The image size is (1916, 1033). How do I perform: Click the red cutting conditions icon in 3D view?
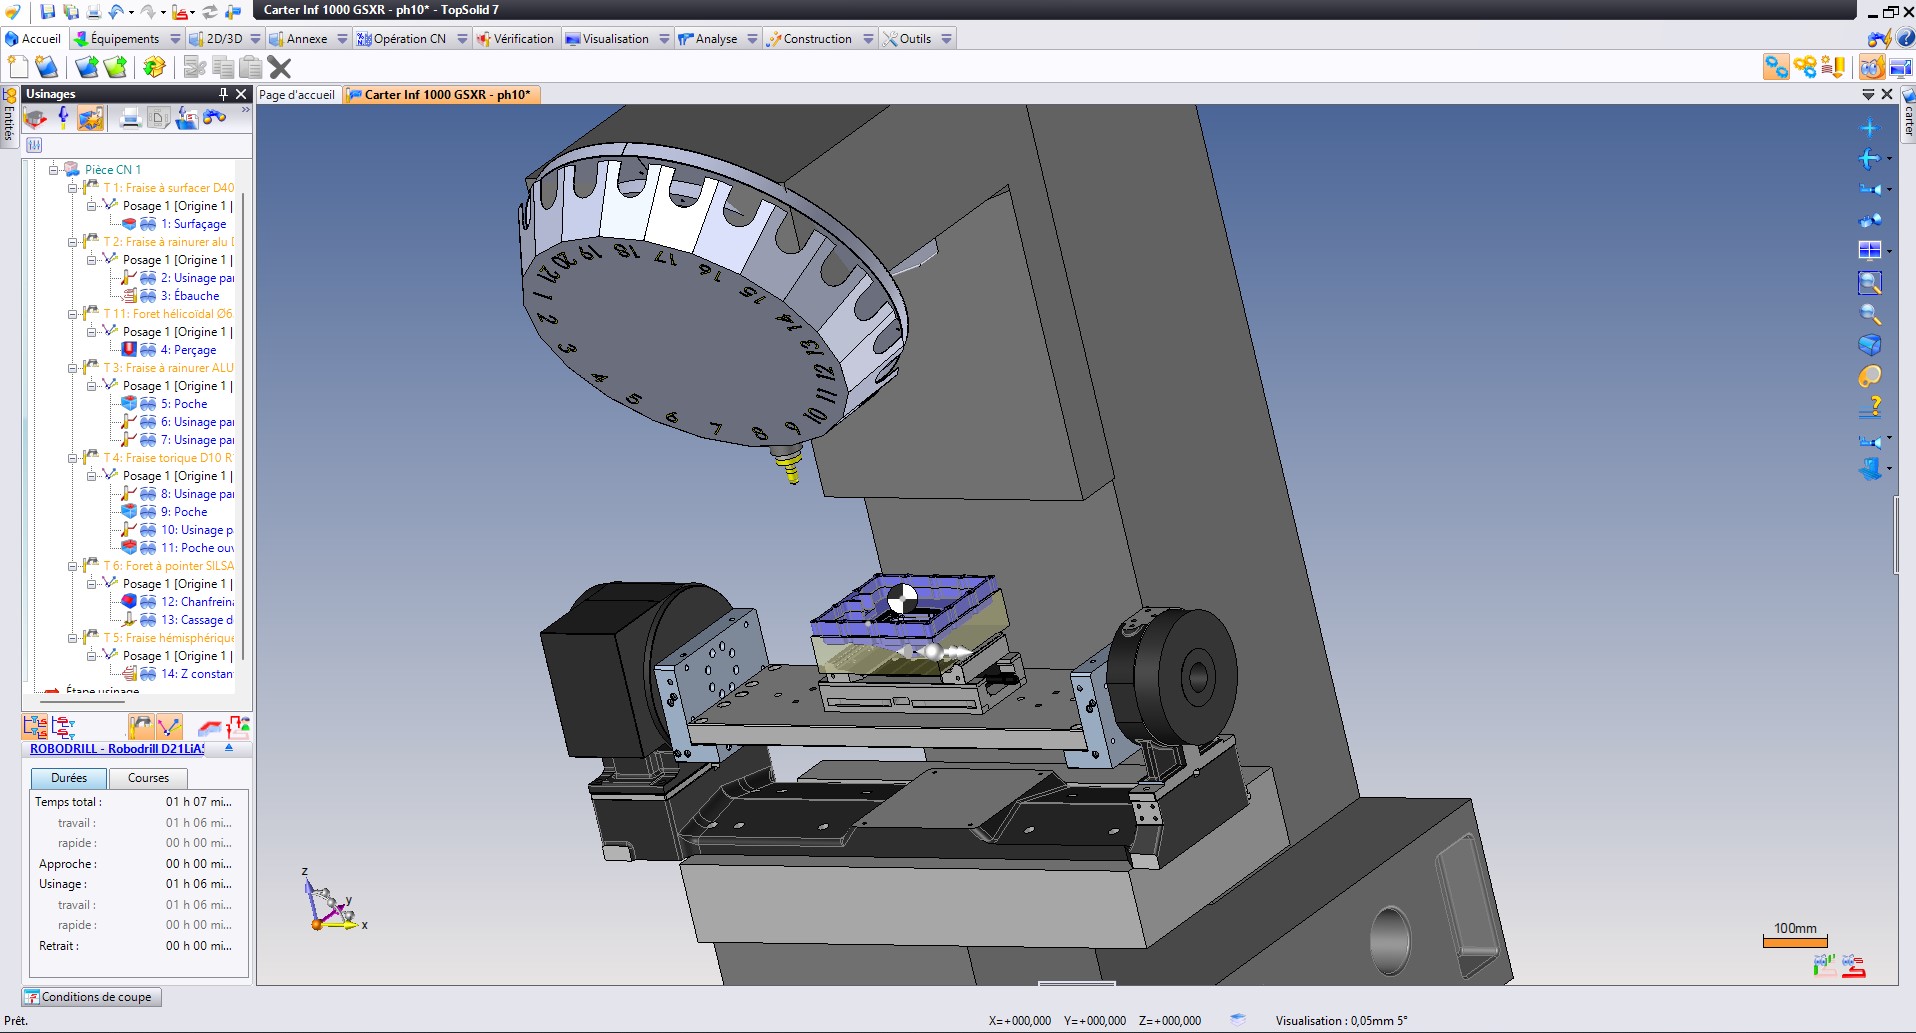click(x=1853, y=966)
